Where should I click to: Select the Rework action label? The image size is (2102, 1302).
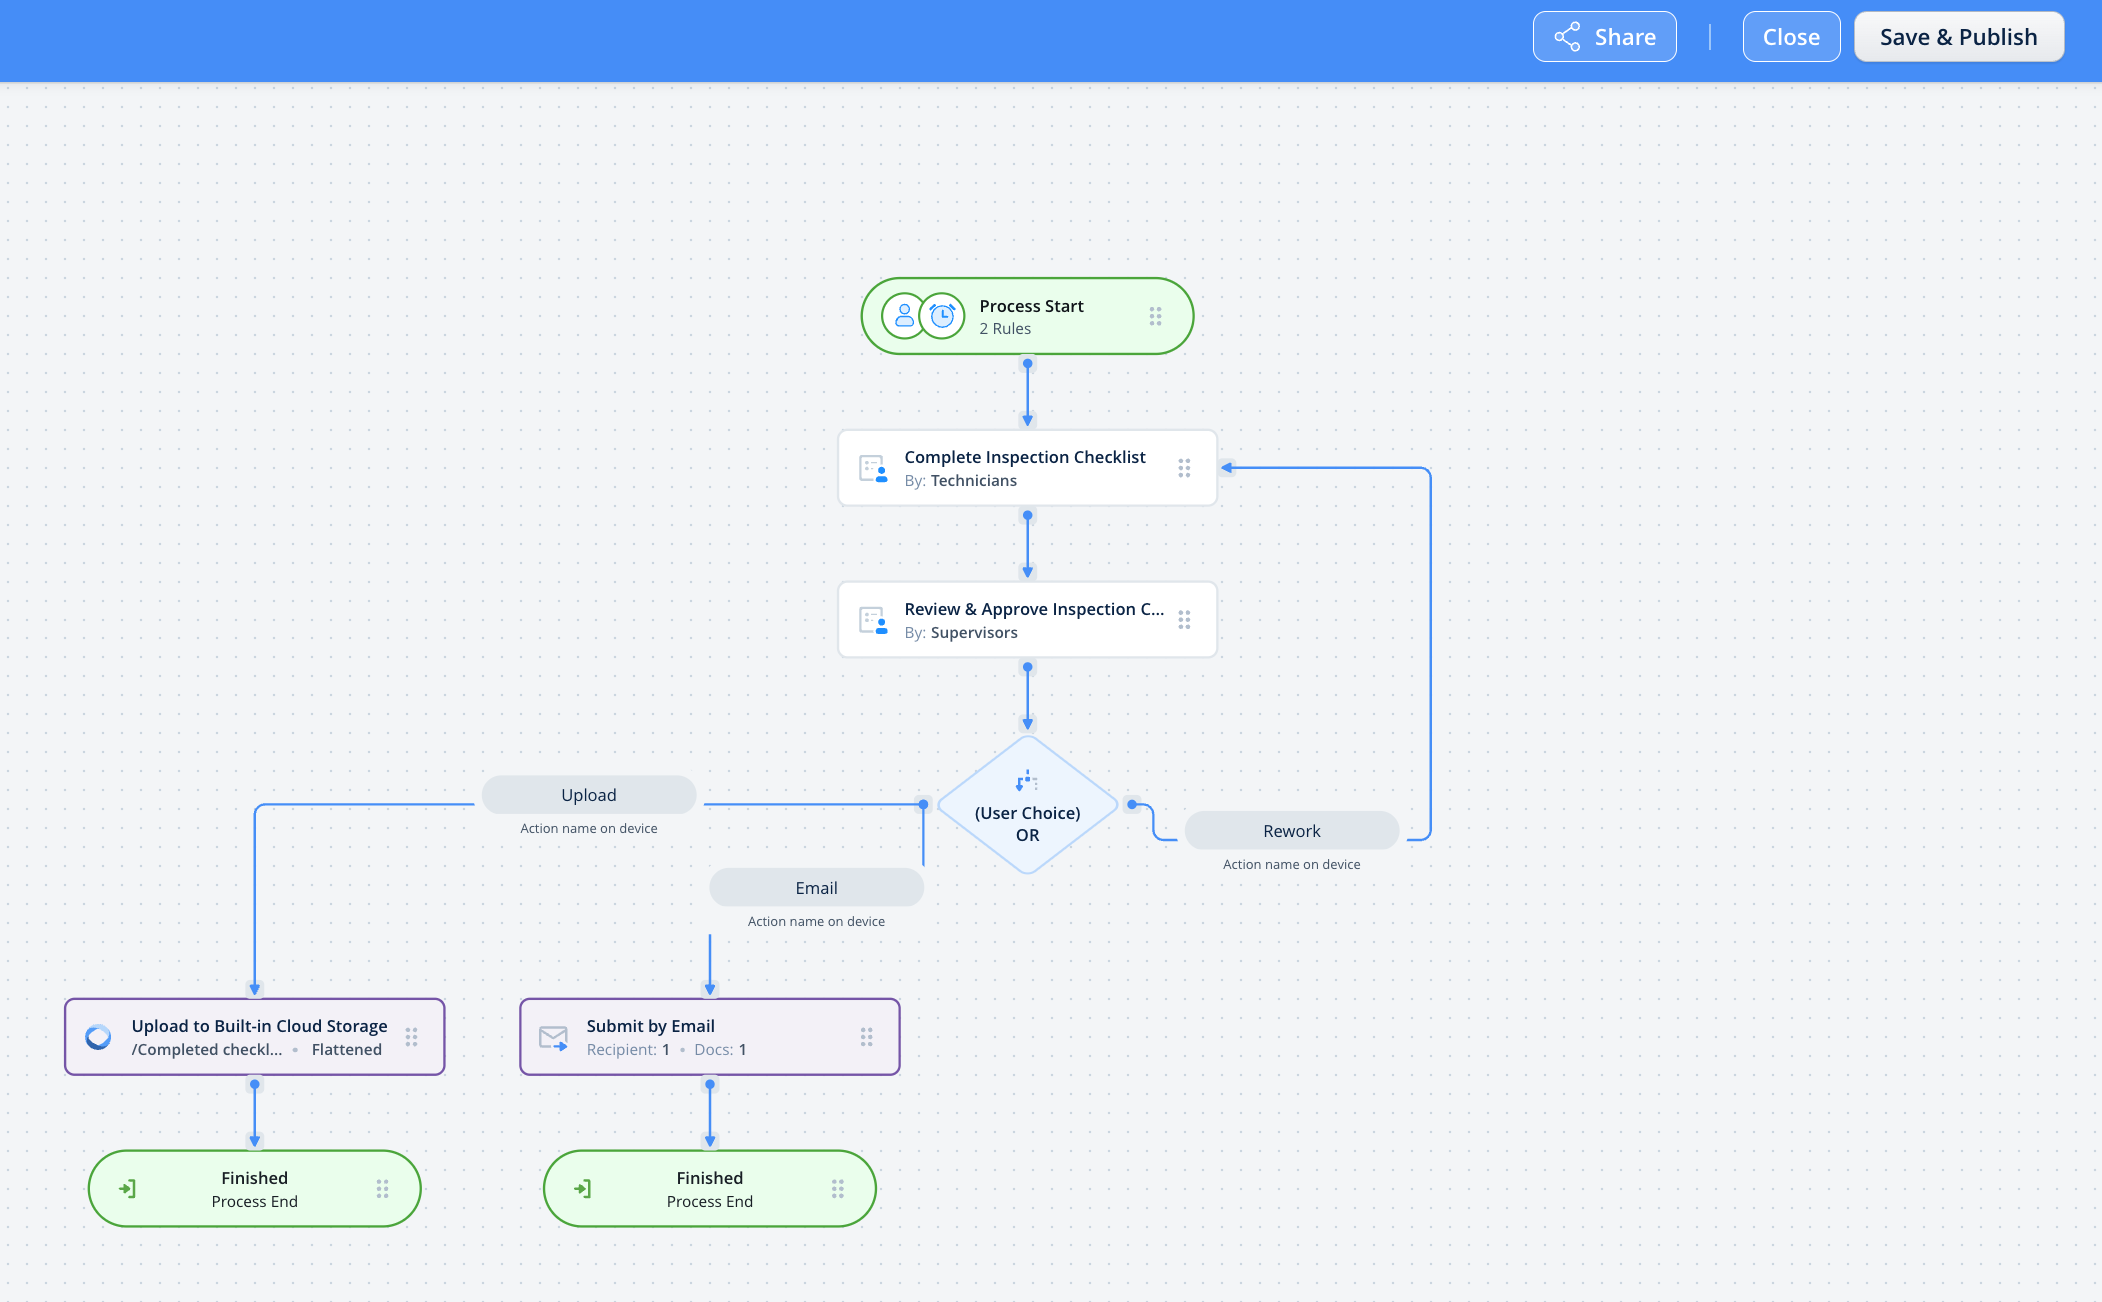[1291, 831]
